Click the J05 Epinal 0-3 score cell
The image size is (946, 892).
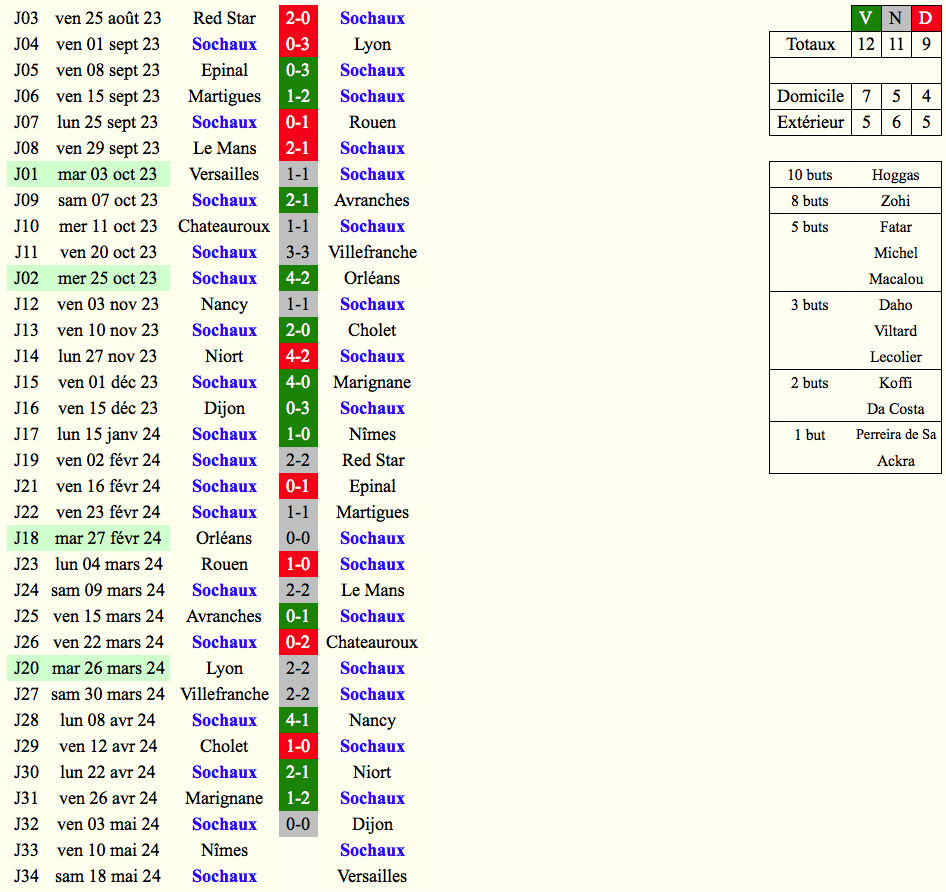click(x=298, y=70)
